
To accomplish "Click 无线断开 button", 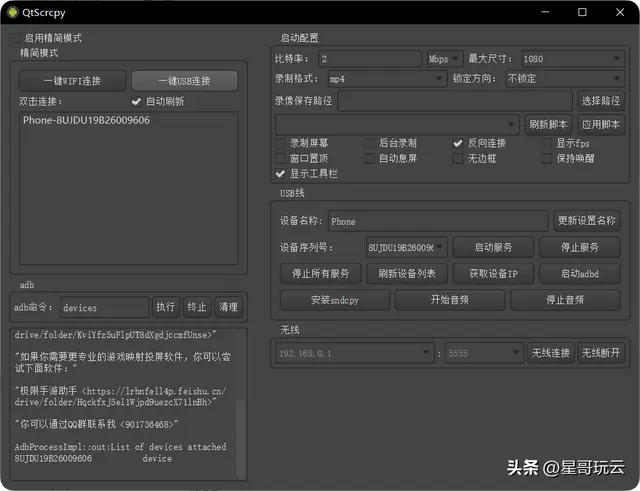I will pos(601,353).
